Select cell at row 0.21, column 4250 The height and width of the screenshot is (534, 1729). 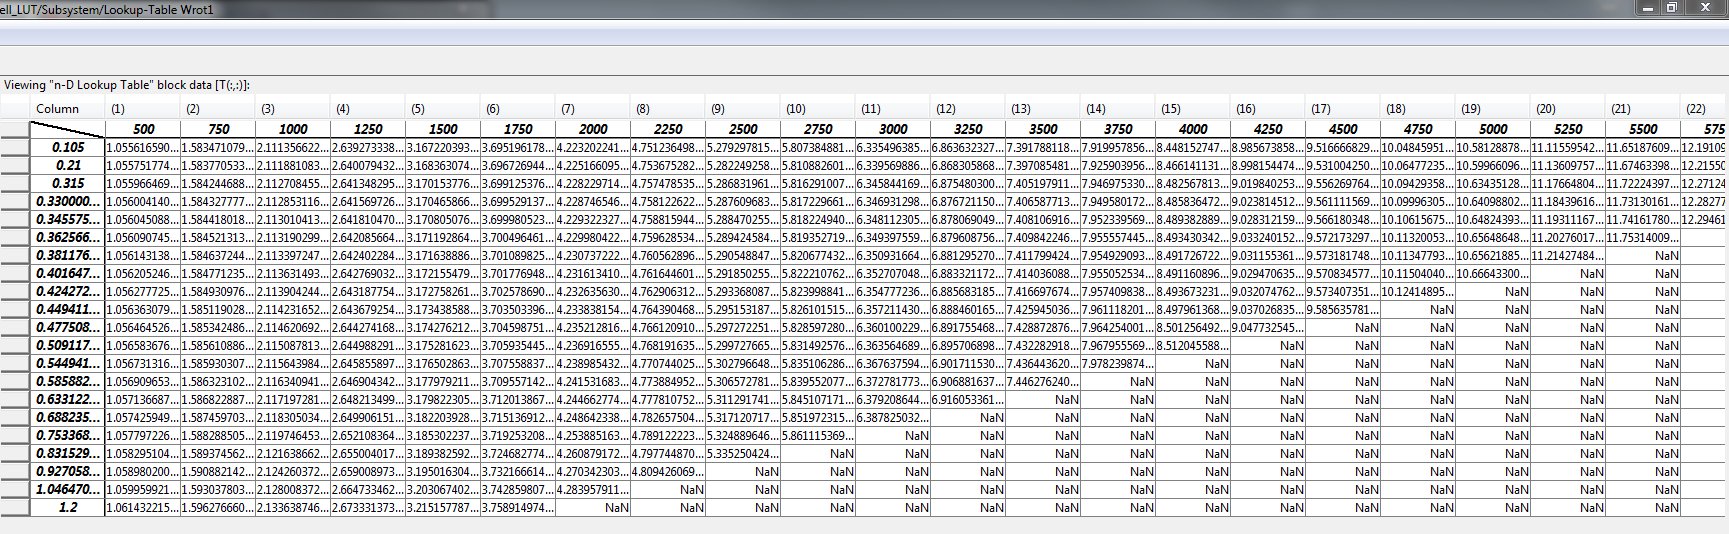tap(1268, 165)
